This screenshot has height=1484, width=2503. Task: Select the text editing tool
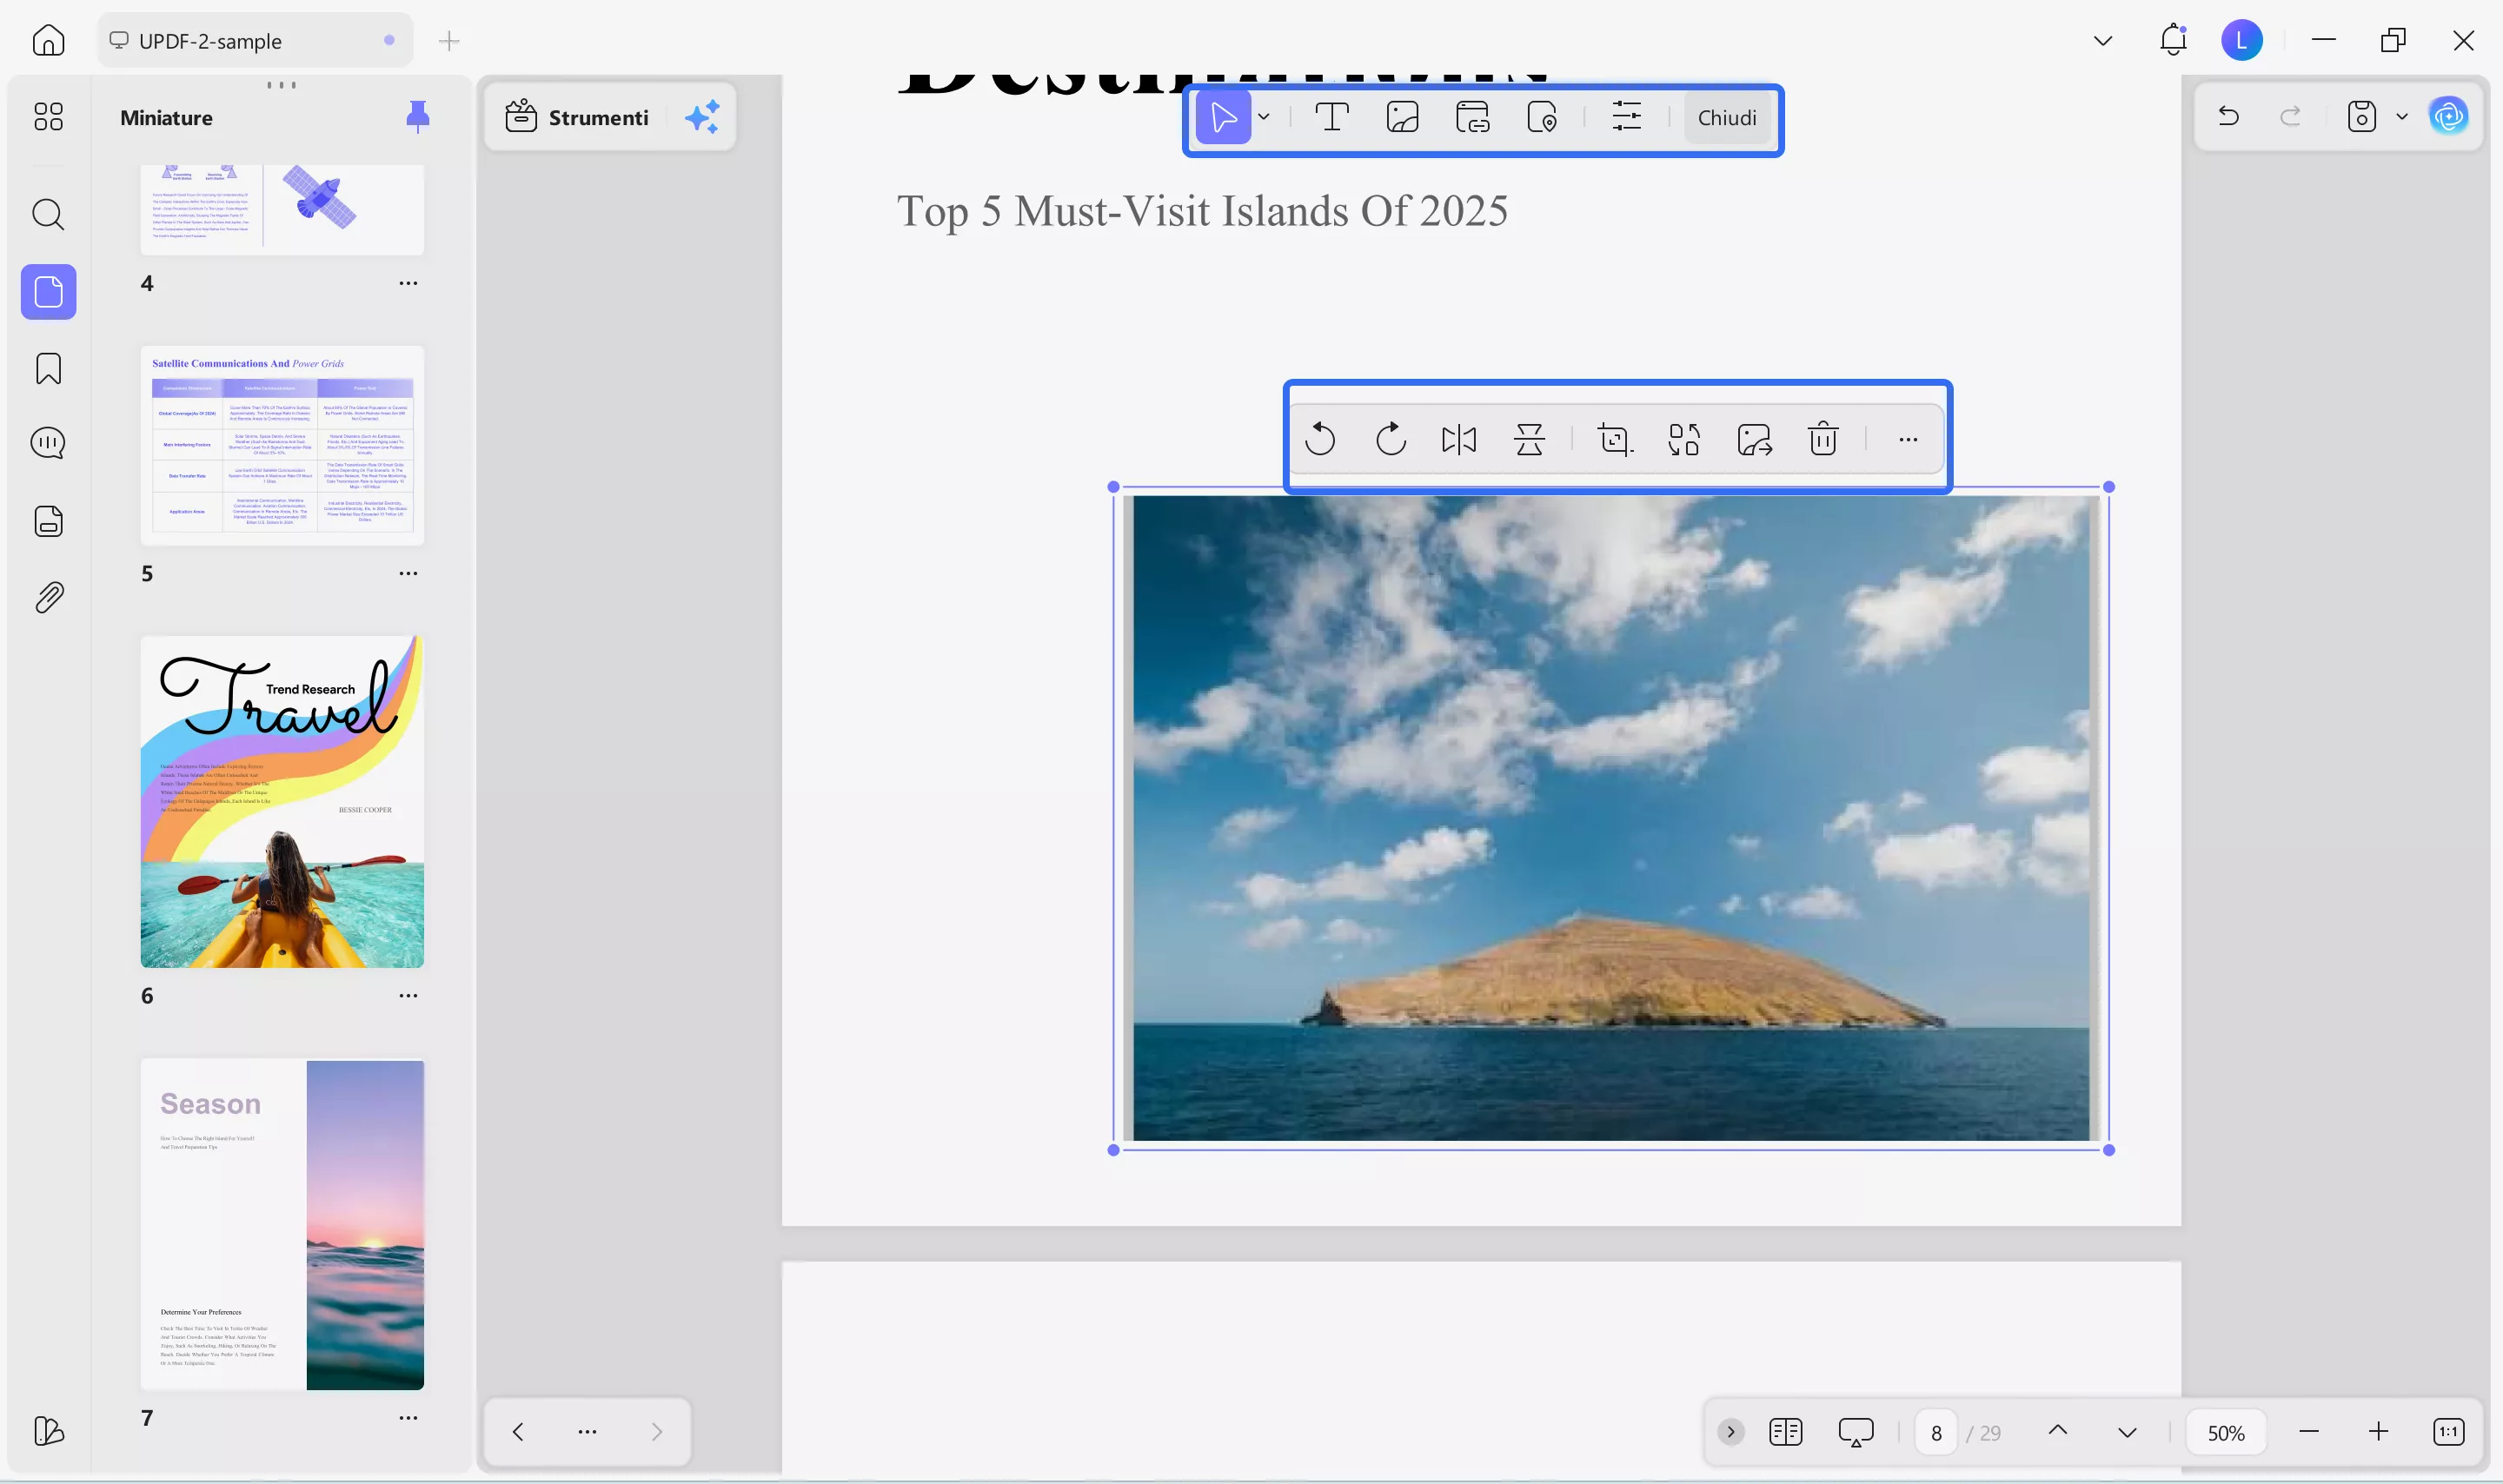1333,116
